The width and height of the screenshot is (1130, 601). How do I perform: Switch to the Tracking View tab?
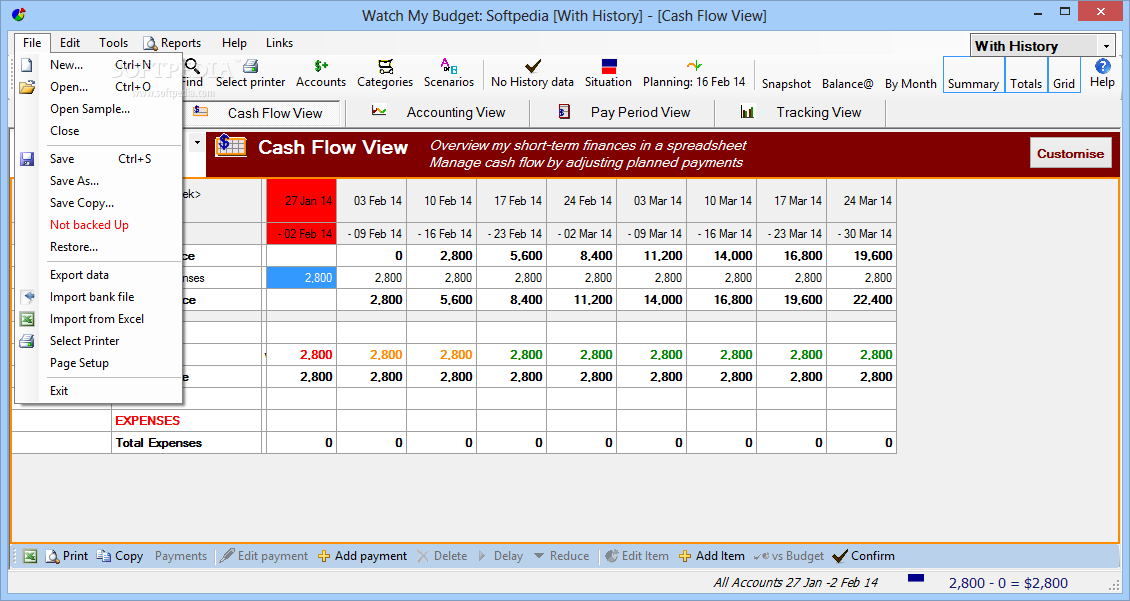(x=801, y=112)
